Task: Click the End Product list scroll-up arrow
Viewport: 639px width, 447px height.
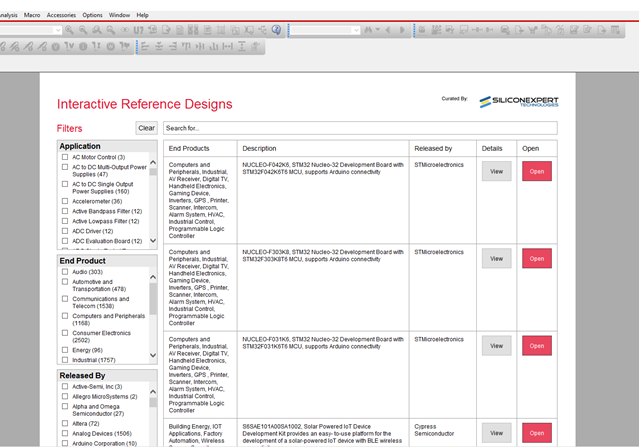Action: (x=153, y=277)
